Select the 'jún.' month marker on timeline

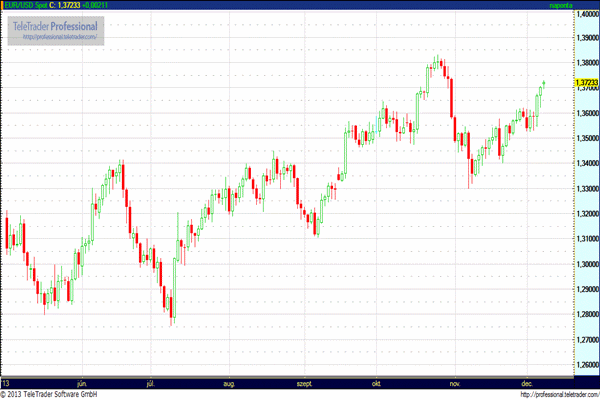coord(82,384)
